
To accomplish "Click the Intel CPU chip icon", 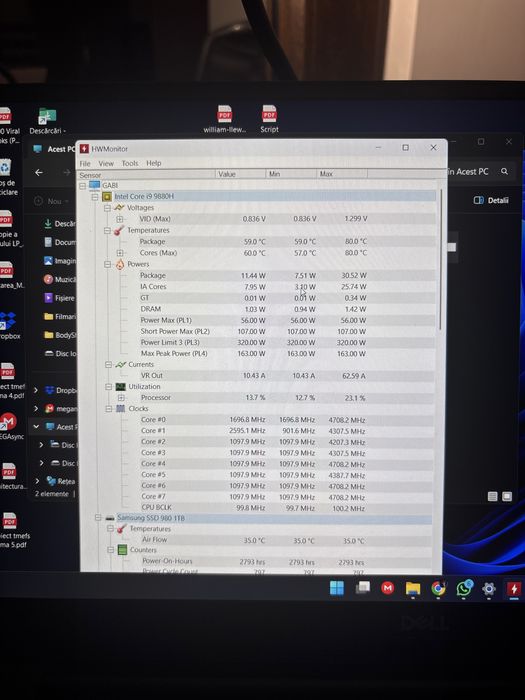I will click(107, 196).
